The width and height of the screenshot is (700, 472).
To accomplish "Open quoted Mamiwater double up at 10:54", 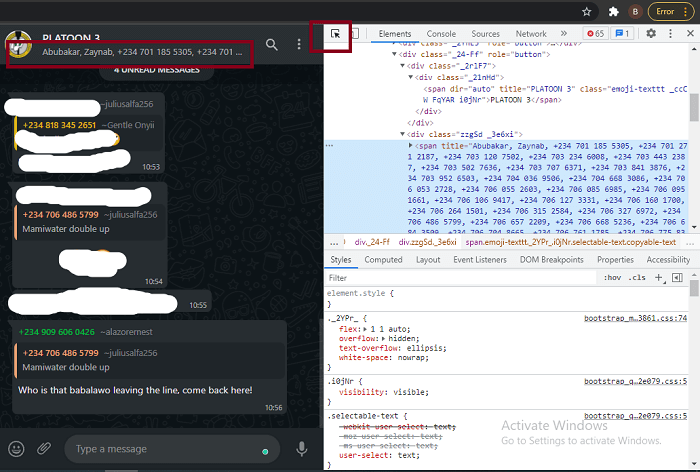I will 90,222.
